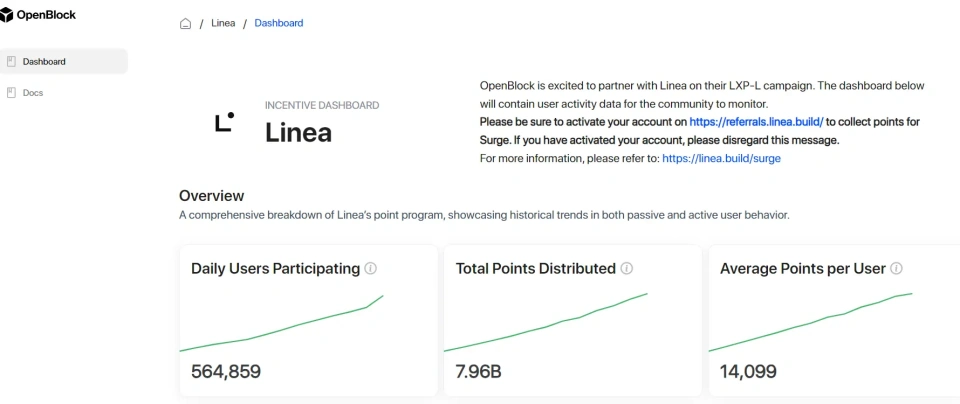960x404 pixels.
Task: Click the OpenBlock cube logo icon
Action: pyautogui.click(x=8, y=15)
